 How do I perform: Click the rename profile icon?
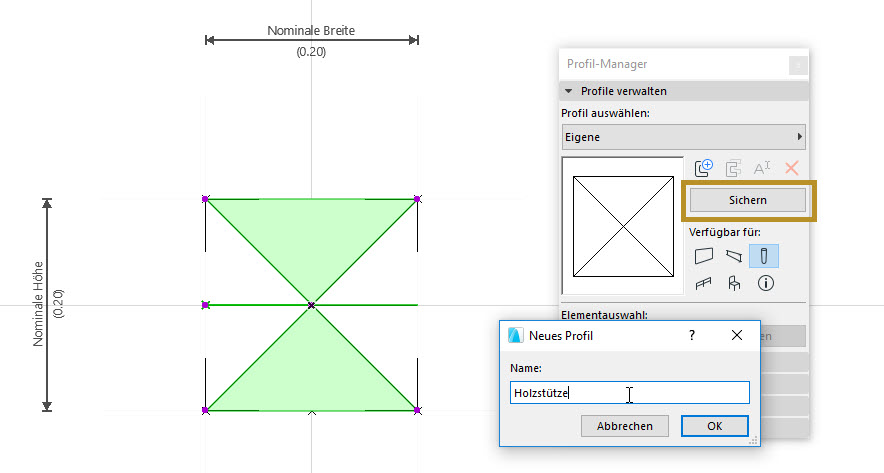[762, 168]
